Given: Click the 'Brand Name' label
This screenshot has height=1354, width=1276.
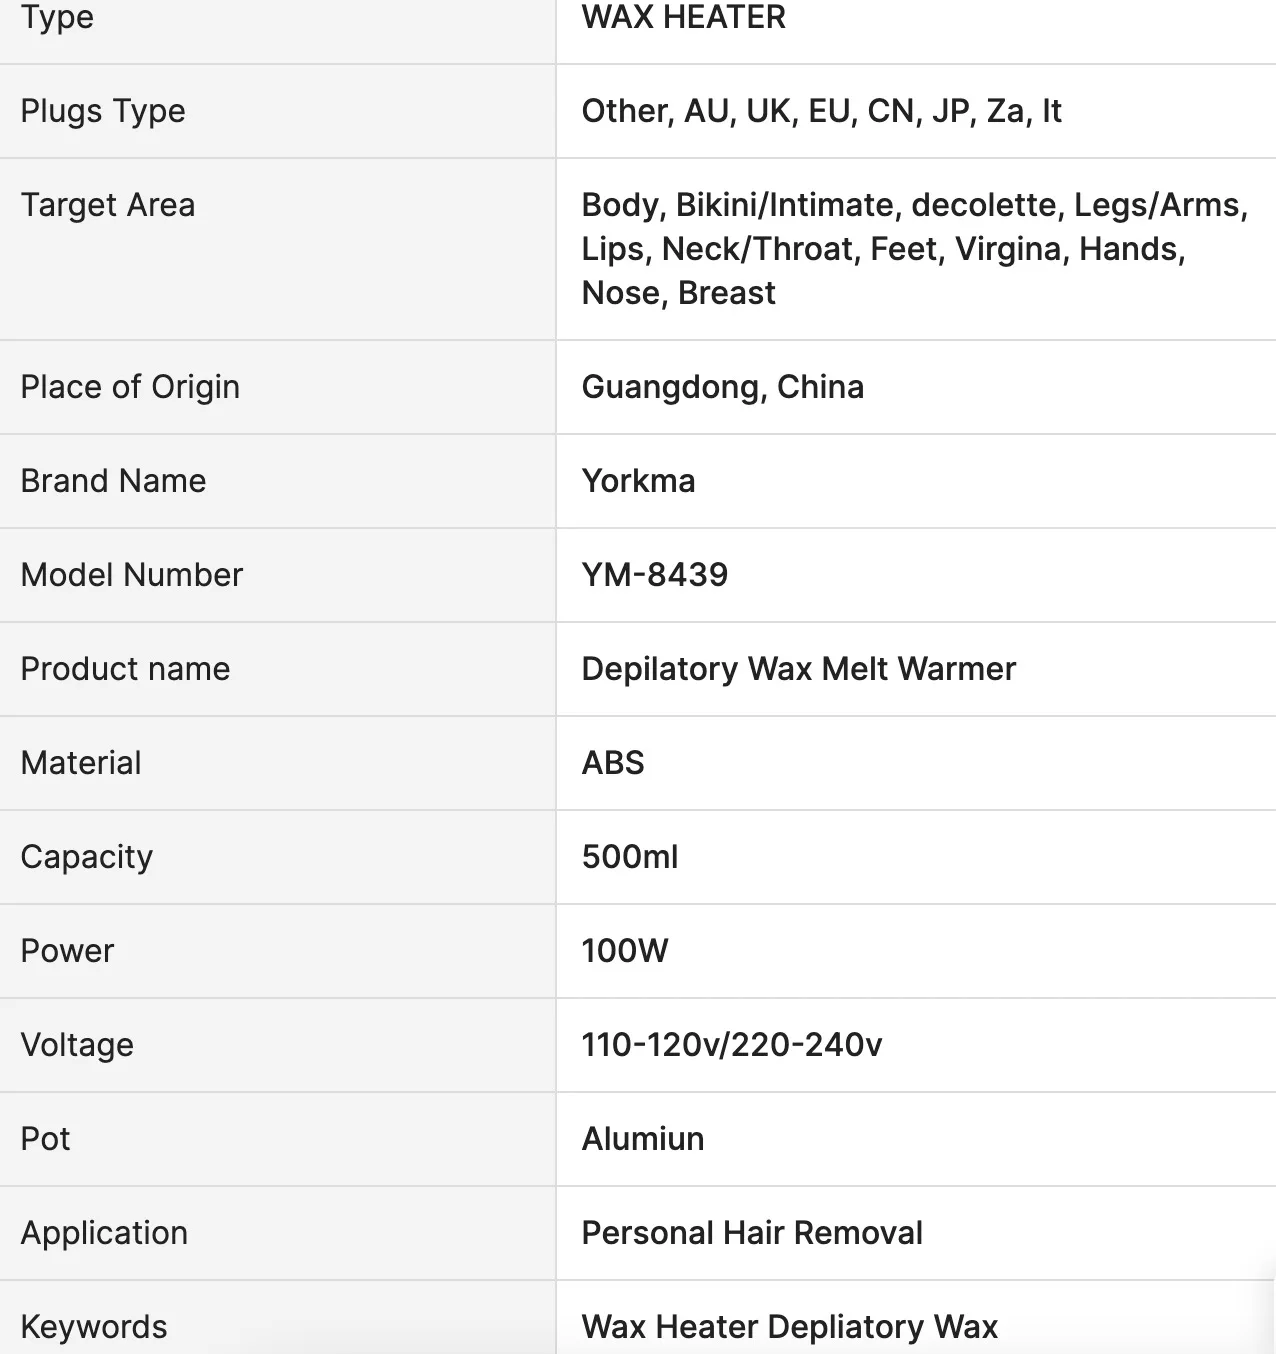Looking at the screenshot, I should 113,481.
